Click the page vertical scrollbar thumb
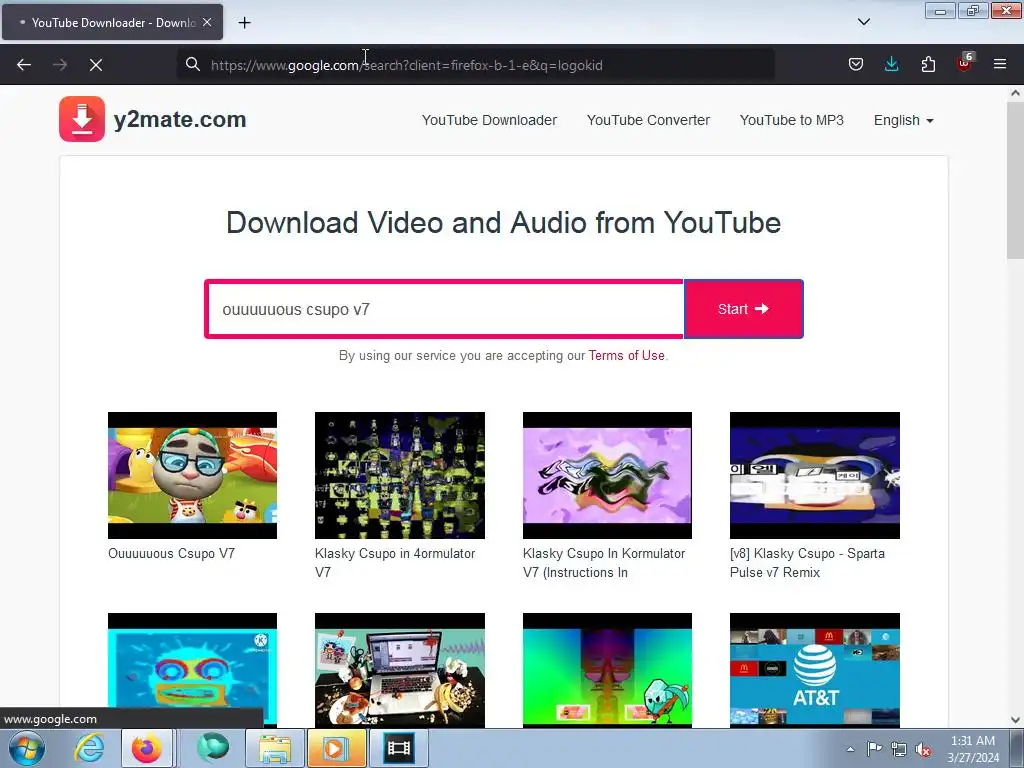The image size is (1024, 768). [1015, 180]
